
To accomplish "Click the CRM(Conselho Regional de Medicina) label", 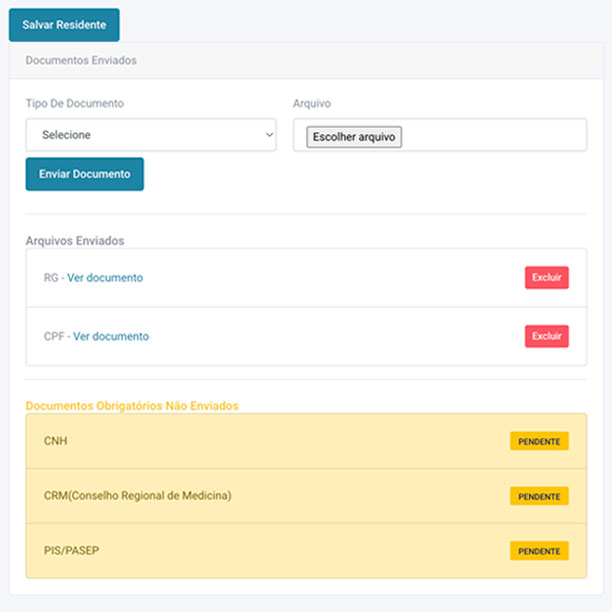I will 137,496.
